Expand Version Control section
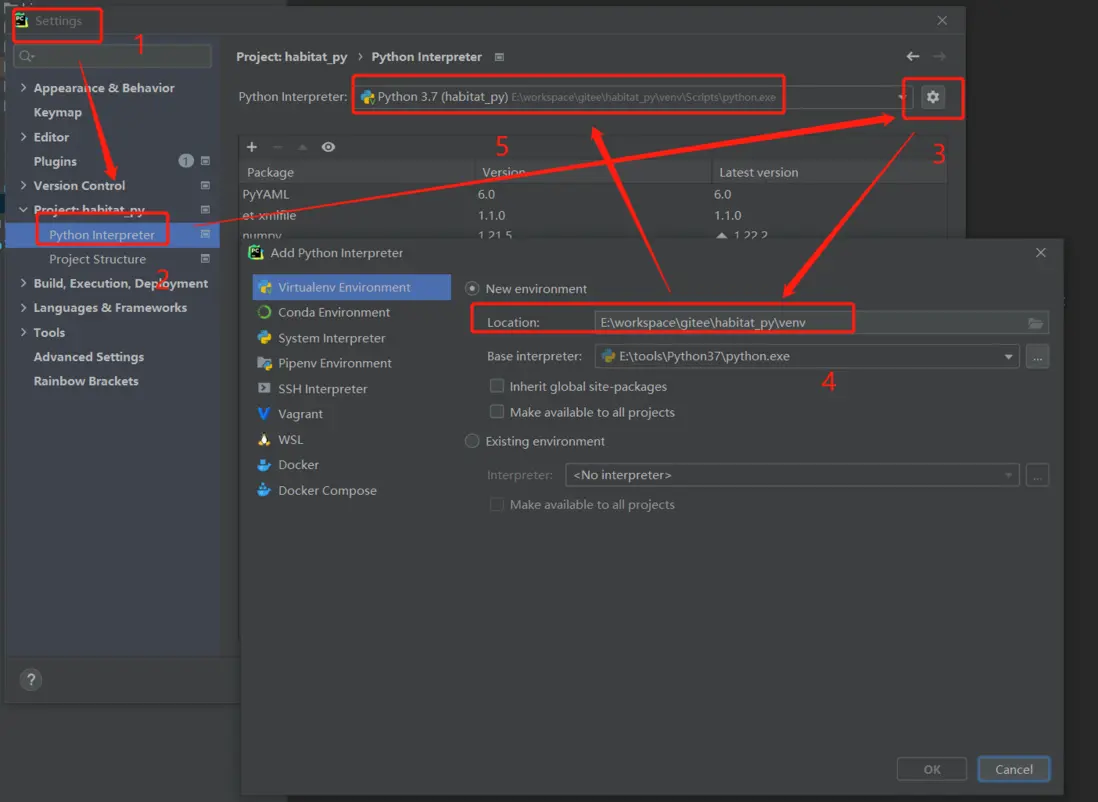 (x=23, y=186)
